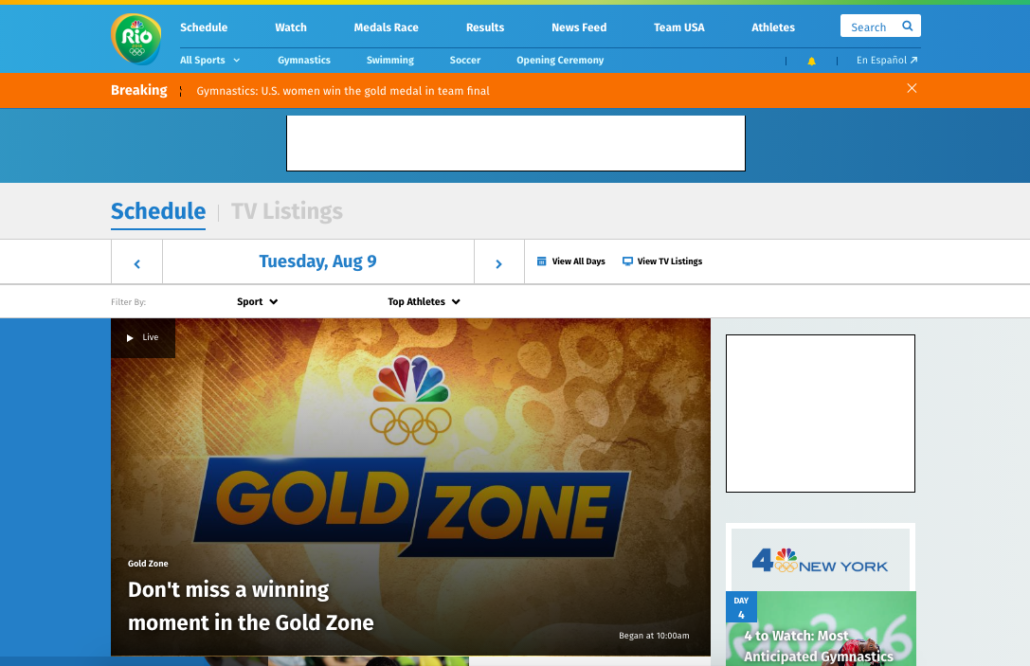The height and width of the screenshot is (666, 1030).
Task: Click View TV Listings text
Action: tap(669, 261)
